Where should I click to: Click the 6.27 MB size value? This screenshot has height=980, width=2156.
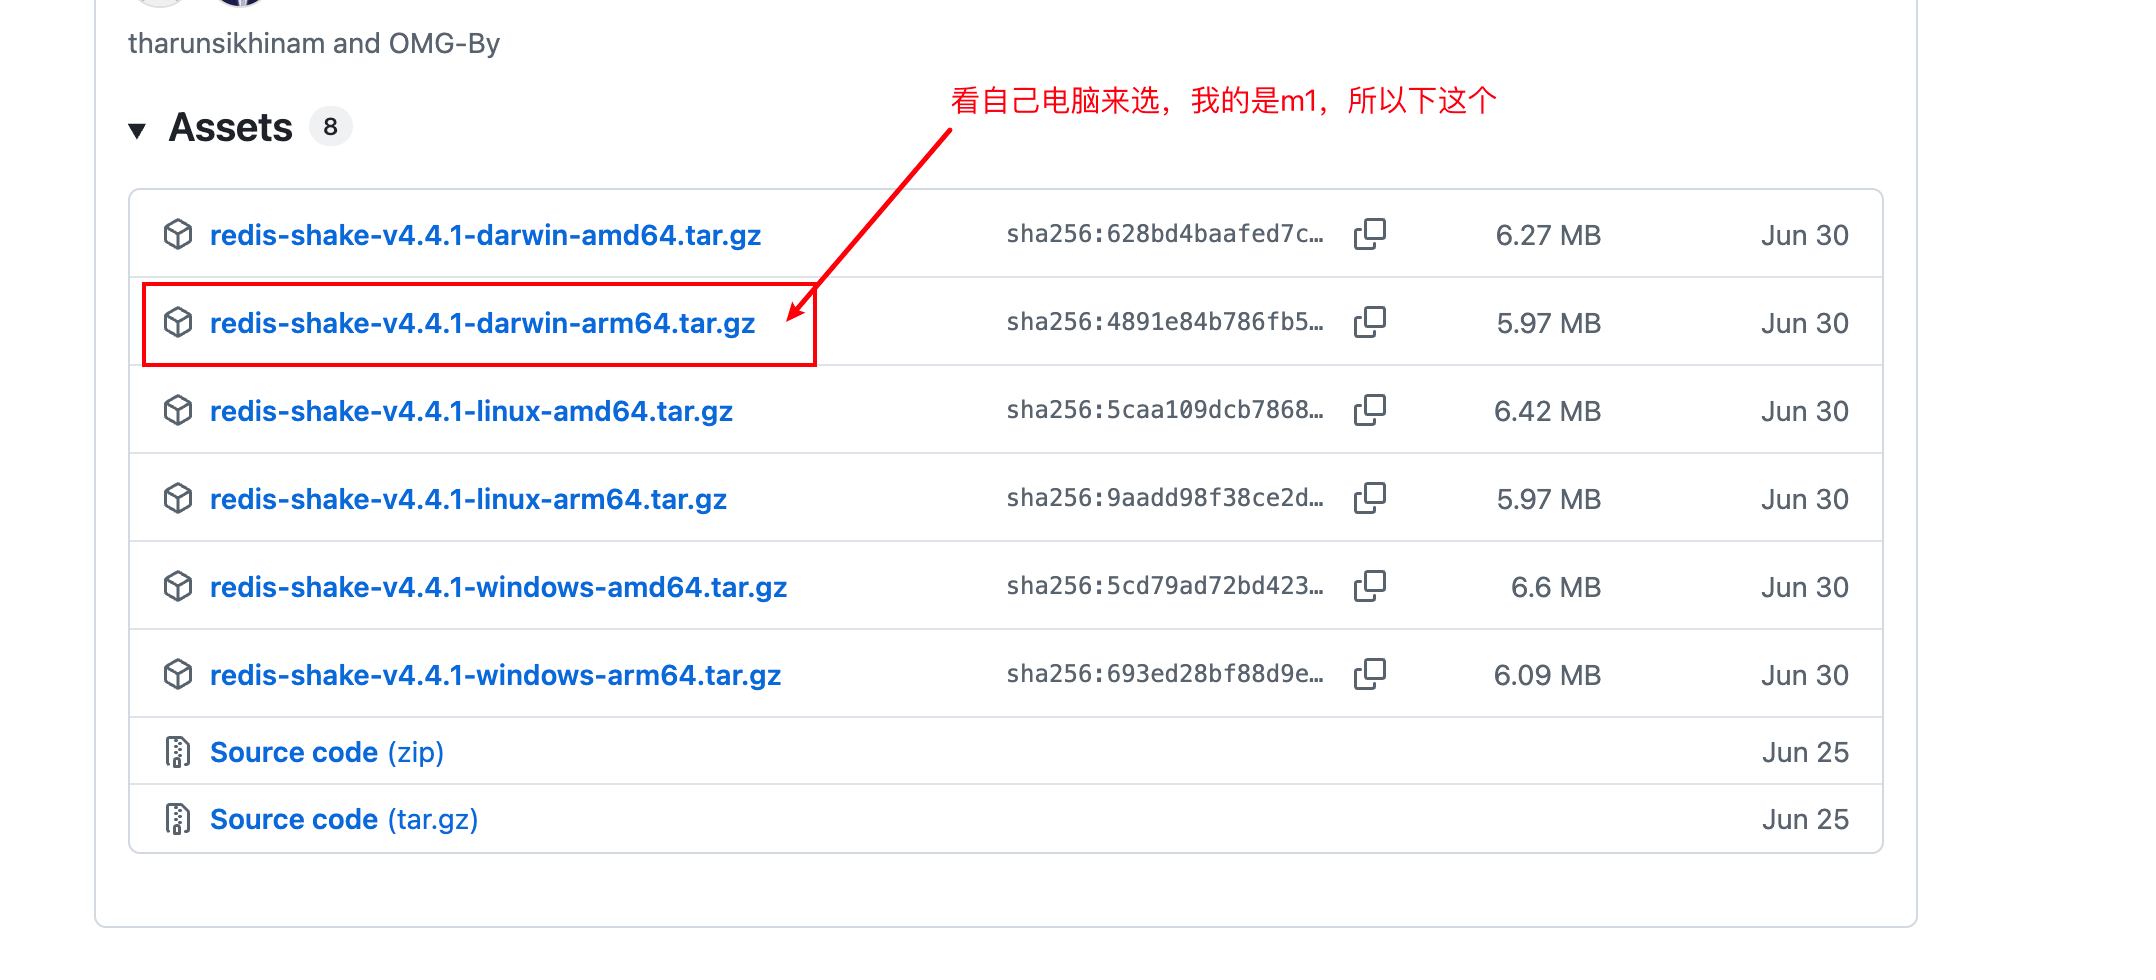(x=1548, y=235)
